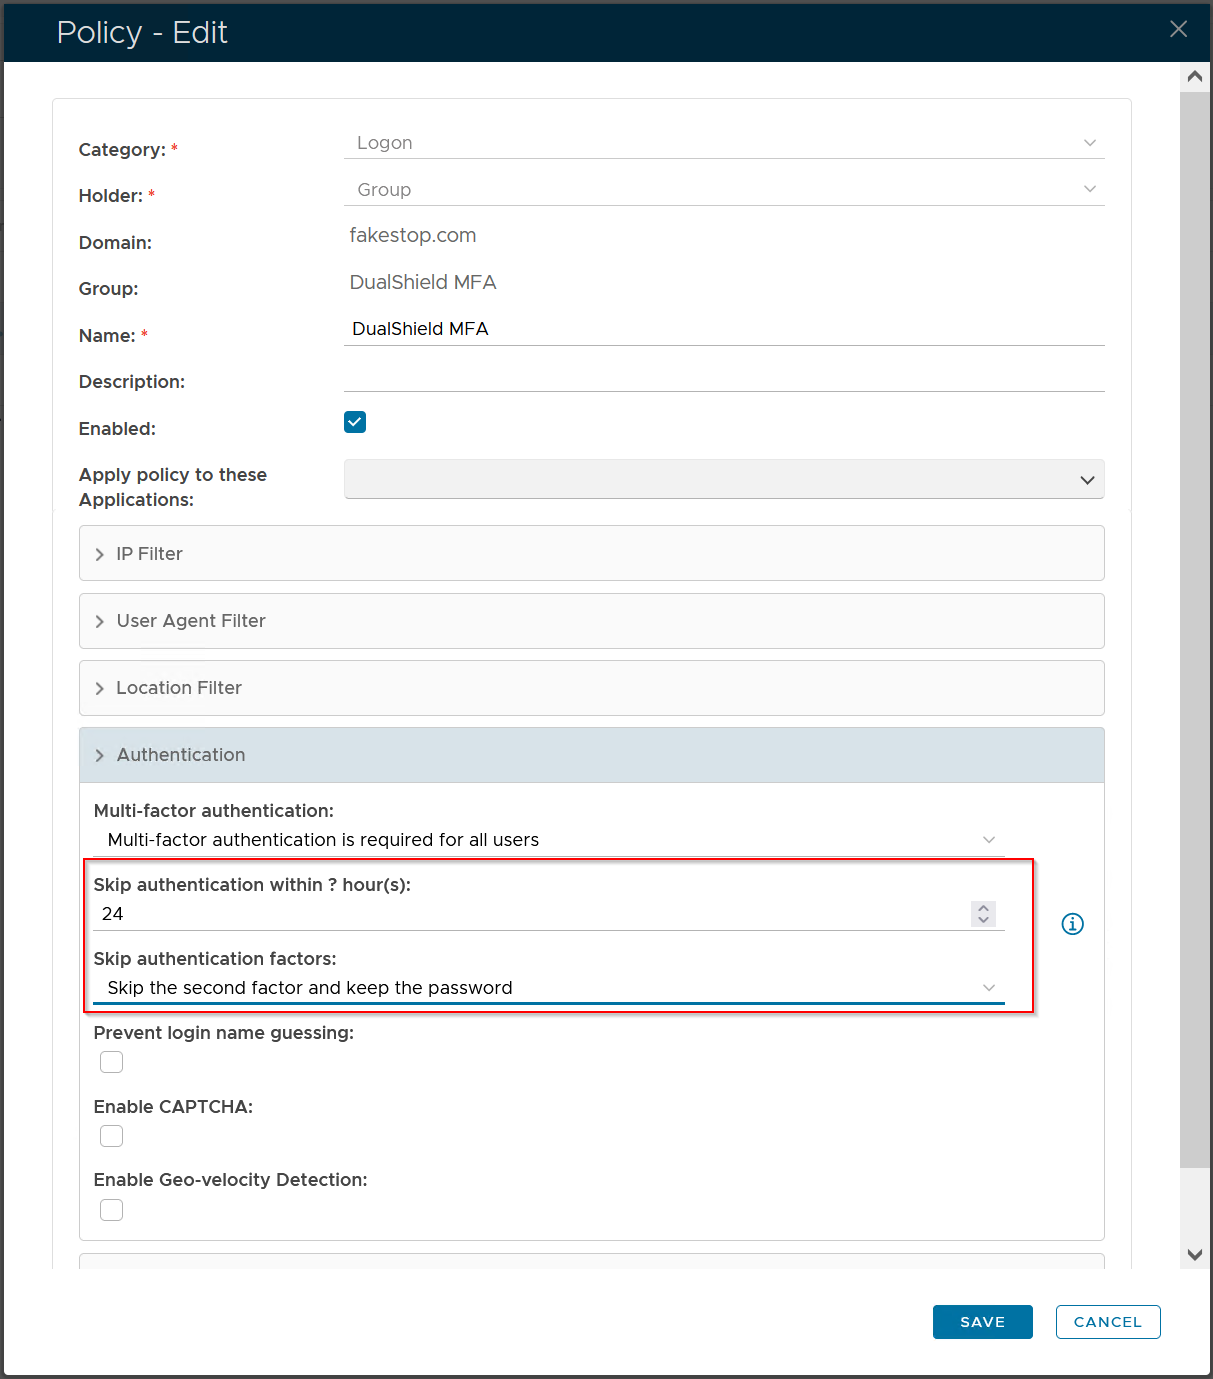Save the policy changes
The image size is (1213, 1379).
coord(982,1322)
